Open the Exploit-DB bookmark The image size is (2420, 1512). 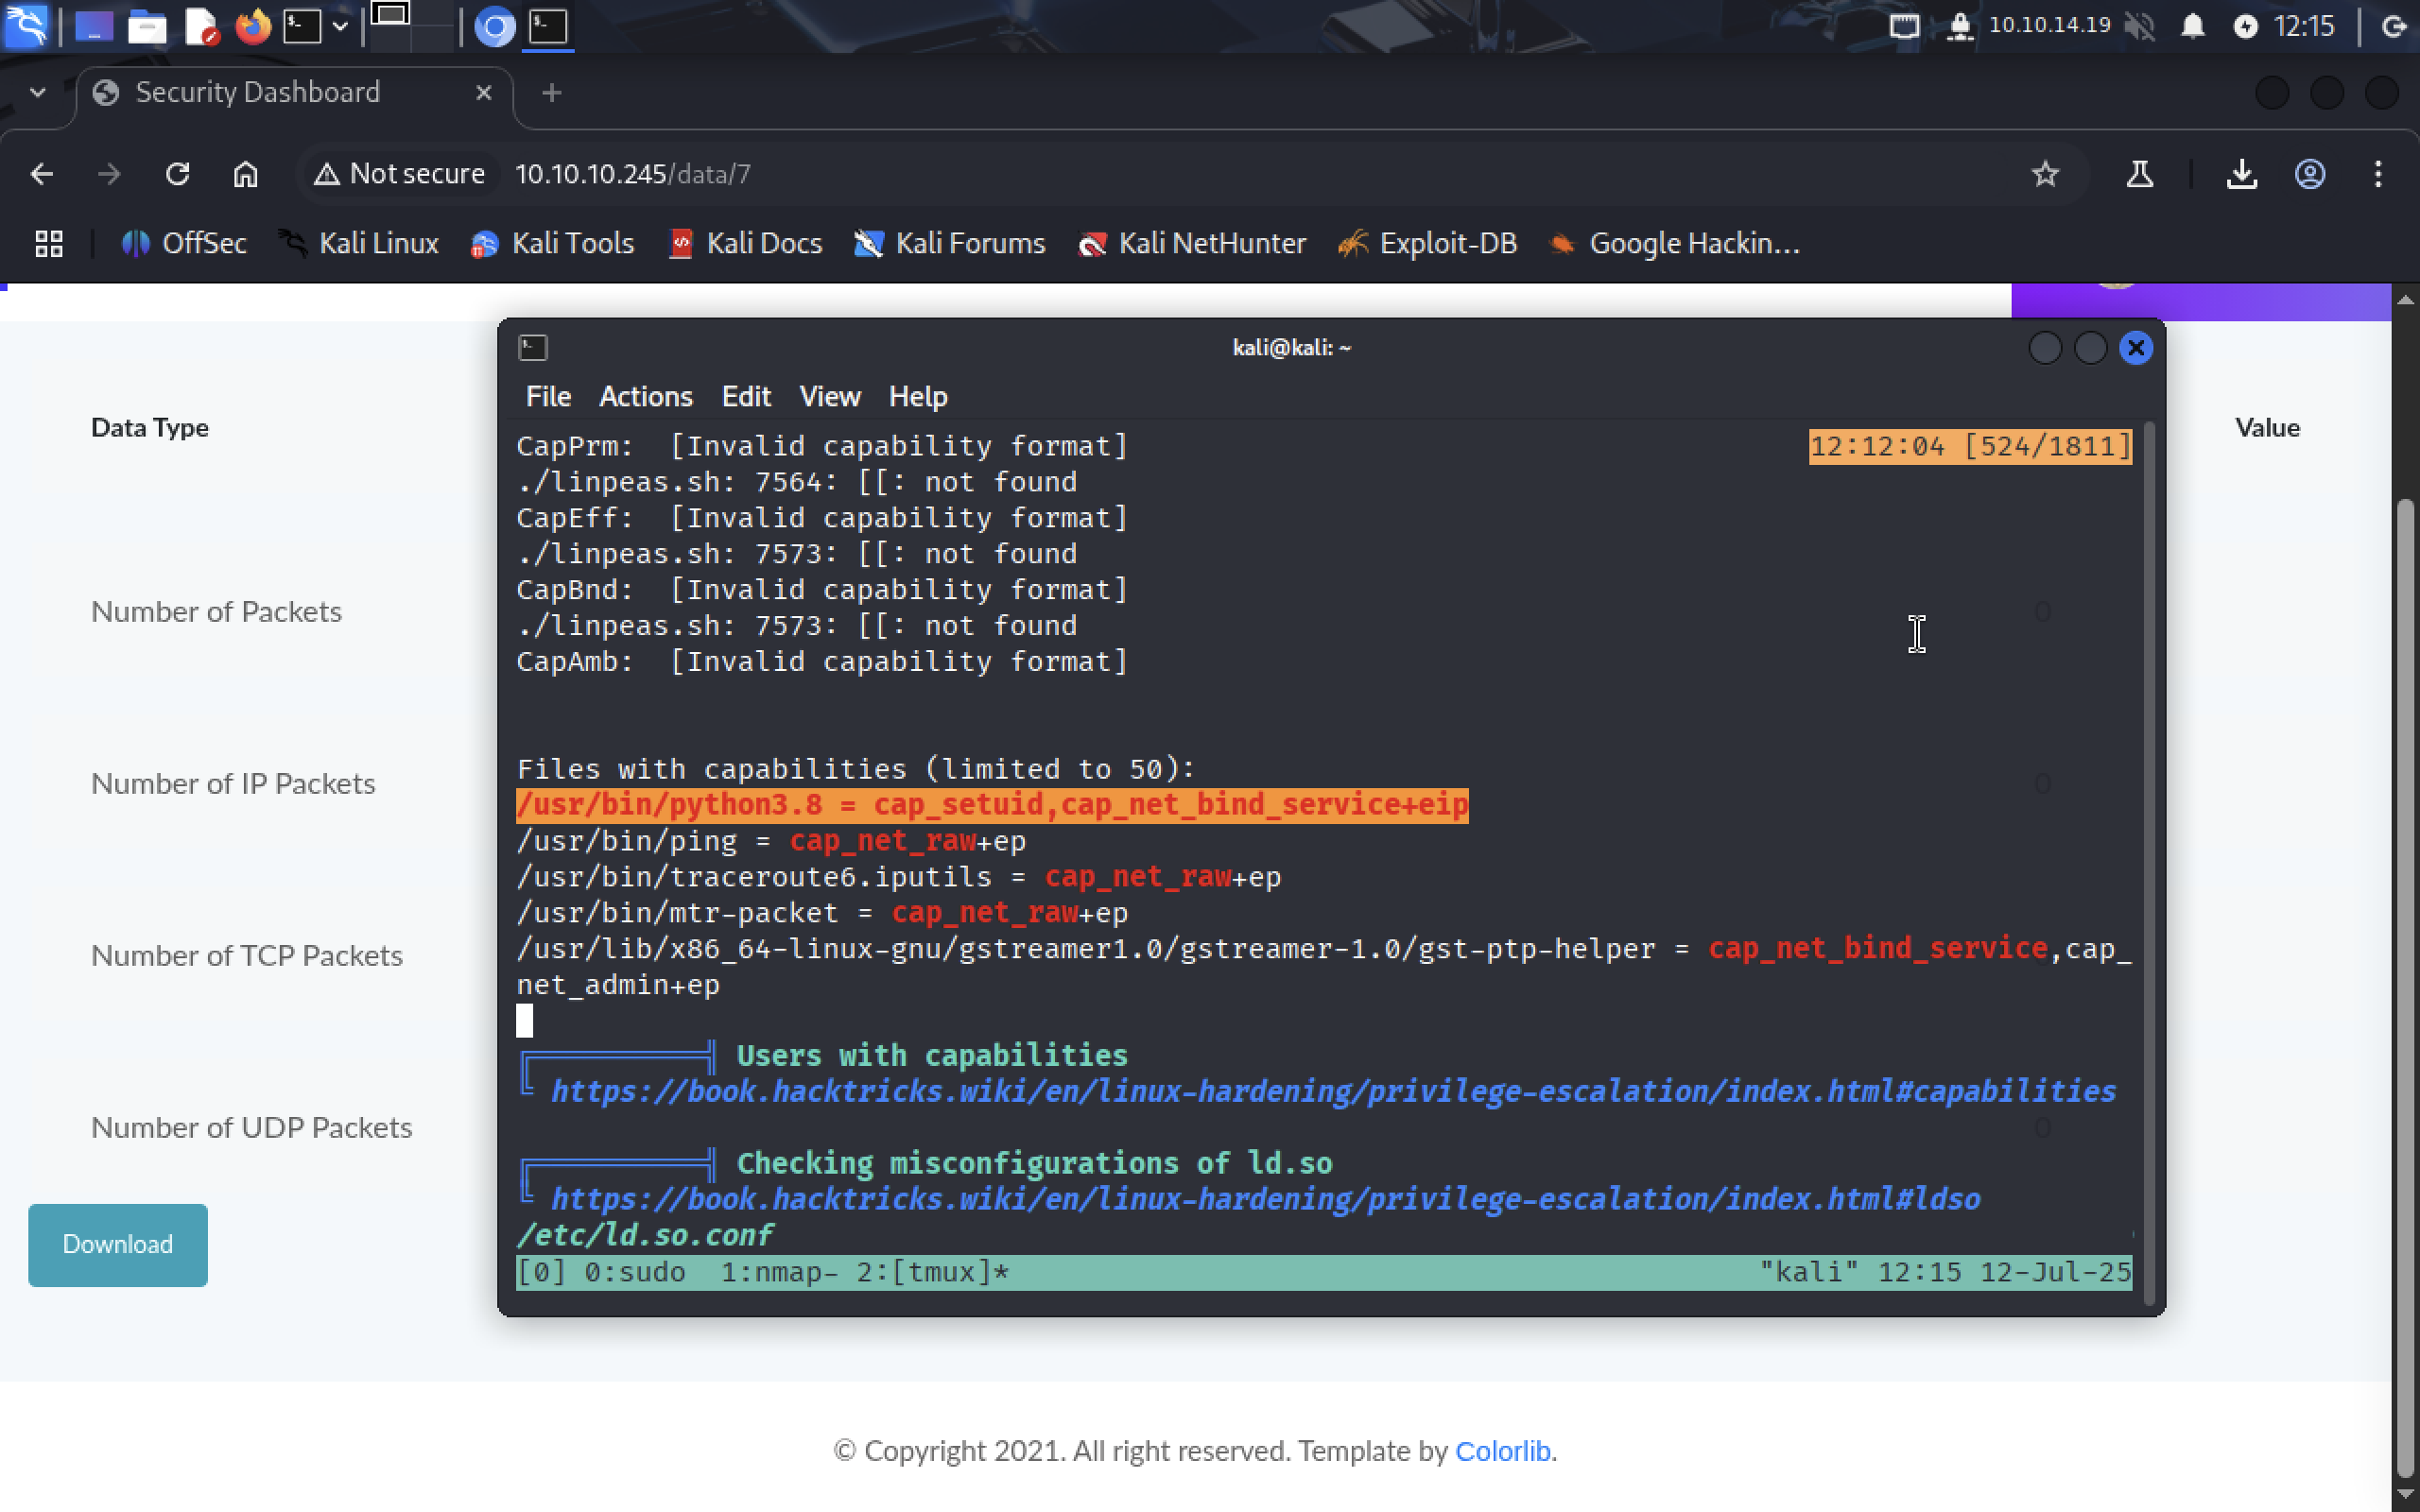tap(1428, 243)
